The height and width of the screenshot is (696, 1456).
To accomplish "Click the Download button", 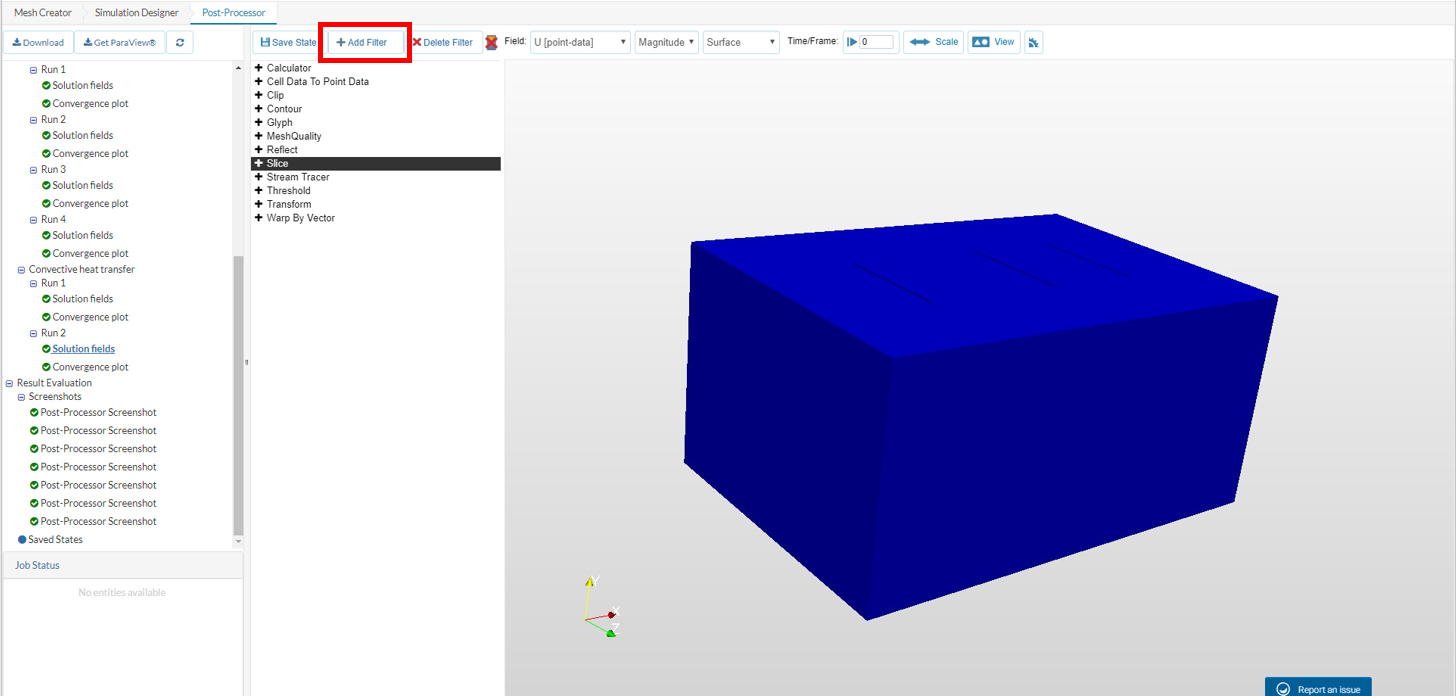I will point(38,42).
